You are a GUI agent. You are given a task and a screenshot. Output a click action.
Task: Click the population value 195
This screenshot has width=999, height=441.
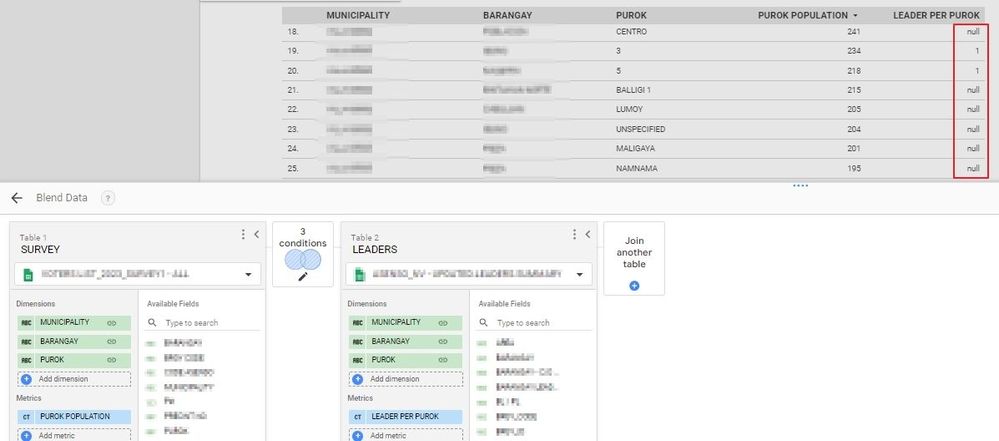click(x=854, y=168)
